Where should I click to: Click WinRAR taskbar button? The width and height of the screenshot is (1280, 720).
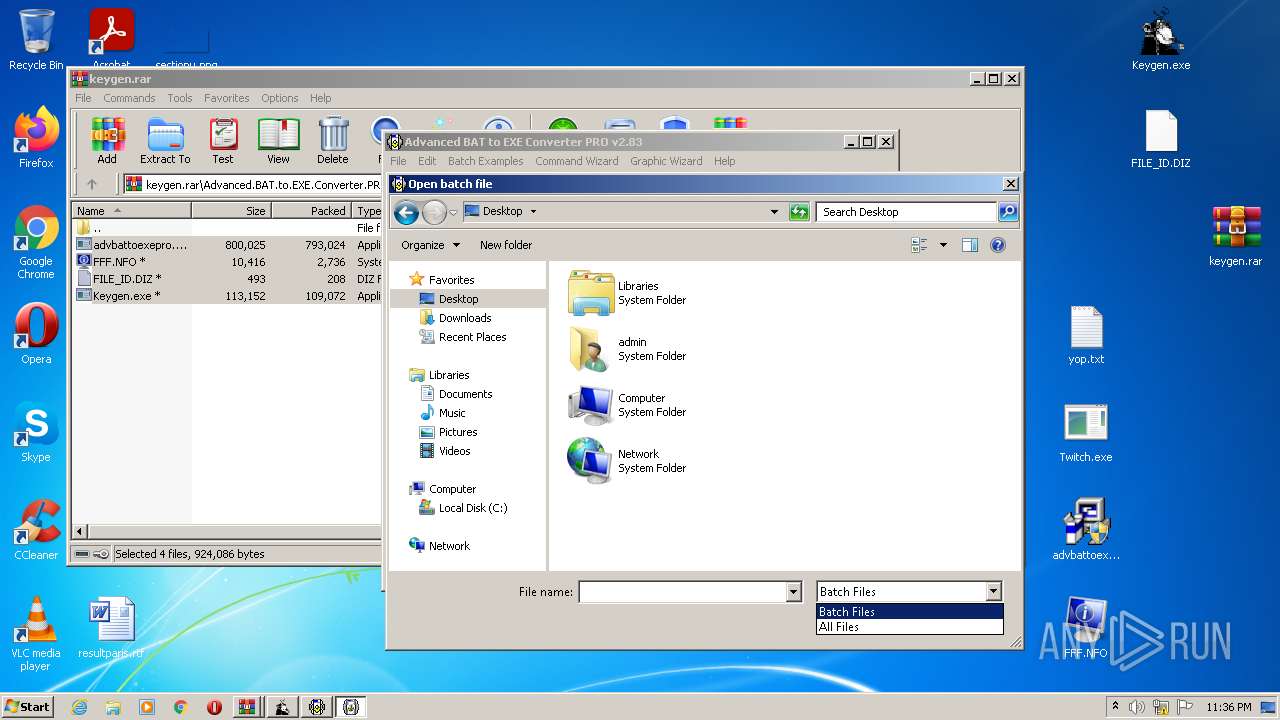pyautogui.click(x=247, y=707)
